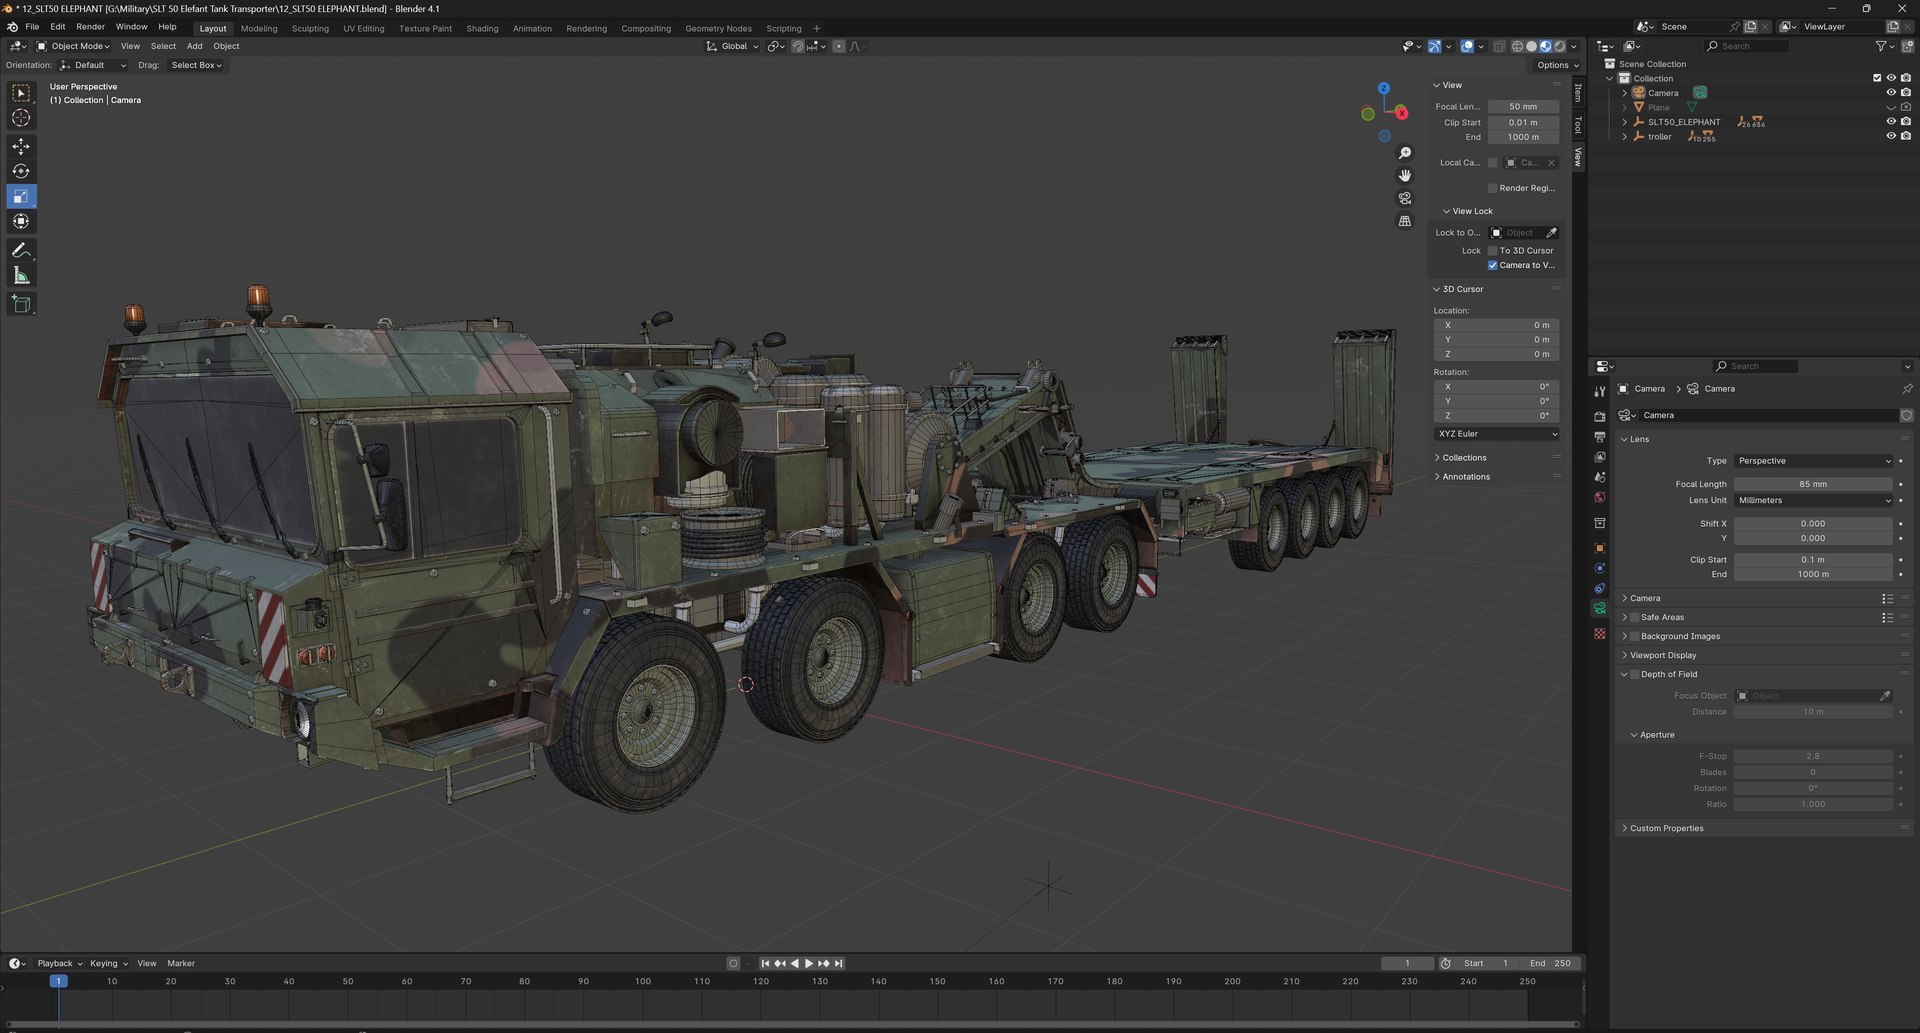Enable Lock To 3D Cursor checkbox
The width and height of the screenshot is (1920, 1033).
(1493, 251)
